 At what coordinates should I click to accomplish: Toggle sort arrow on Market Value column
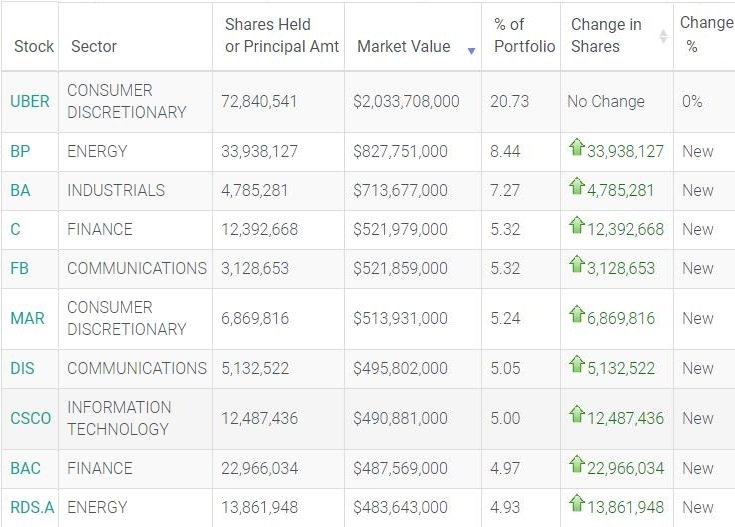point(471,48)
